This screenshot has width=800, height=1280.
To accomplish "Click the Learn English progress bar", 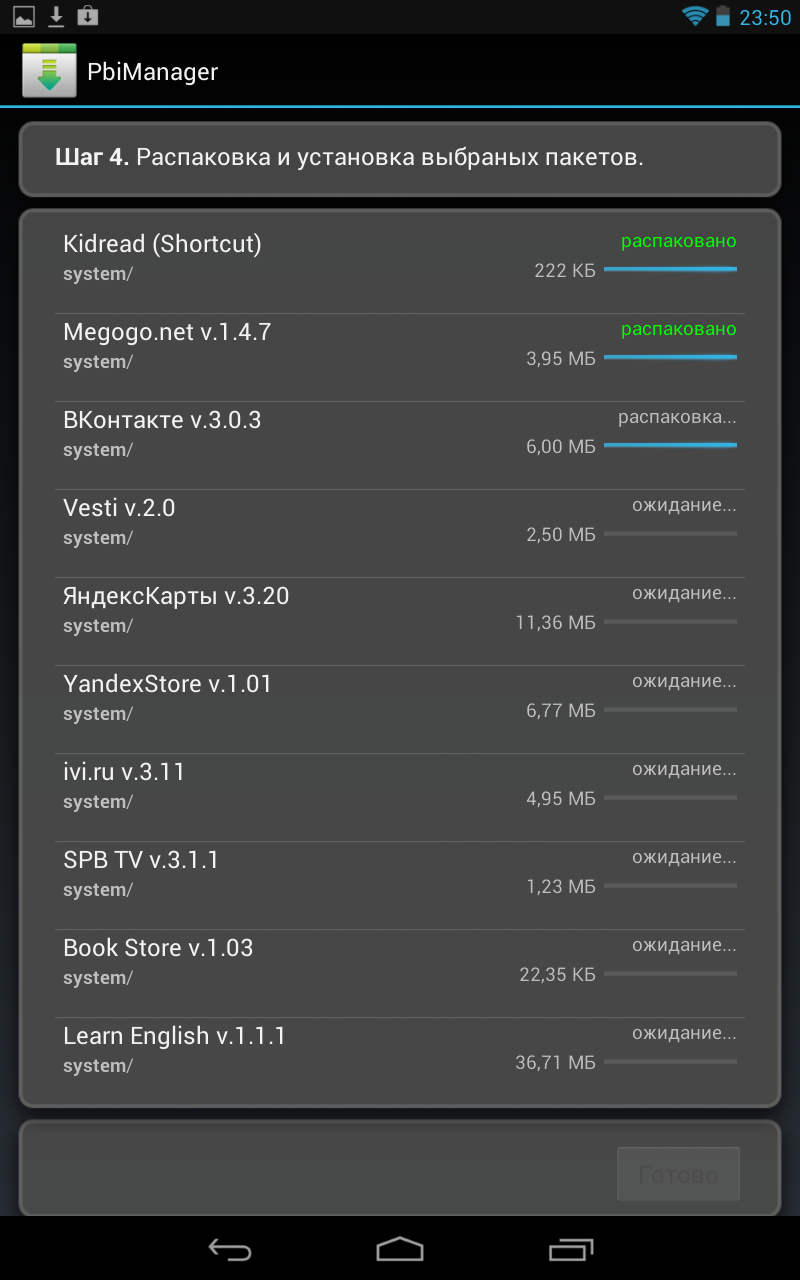I will 671,1061.
